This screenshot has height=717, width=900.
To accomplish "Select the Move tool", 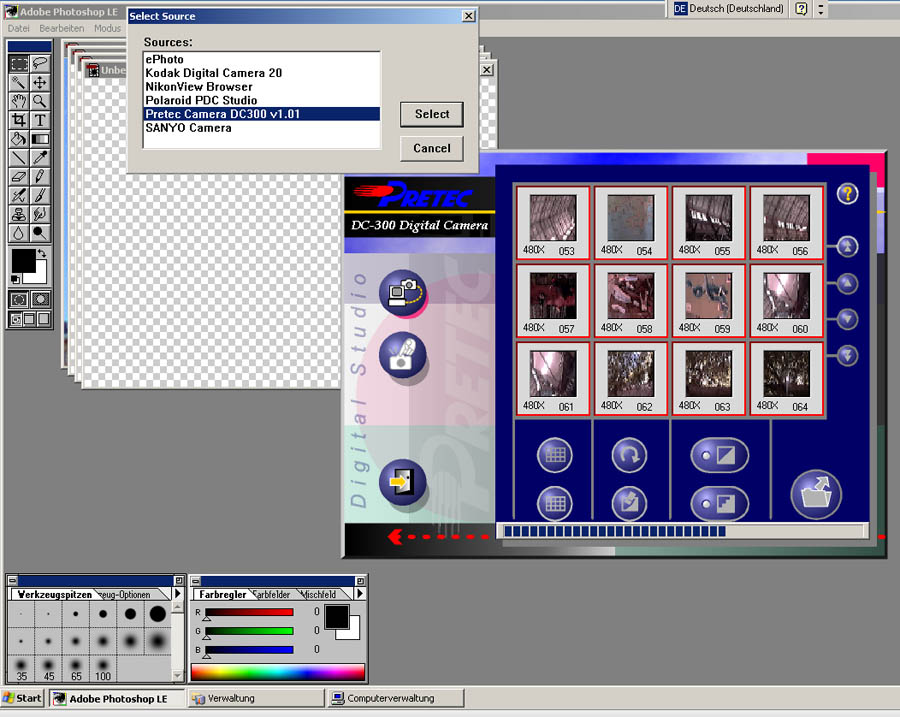I will tap(40, 83).
